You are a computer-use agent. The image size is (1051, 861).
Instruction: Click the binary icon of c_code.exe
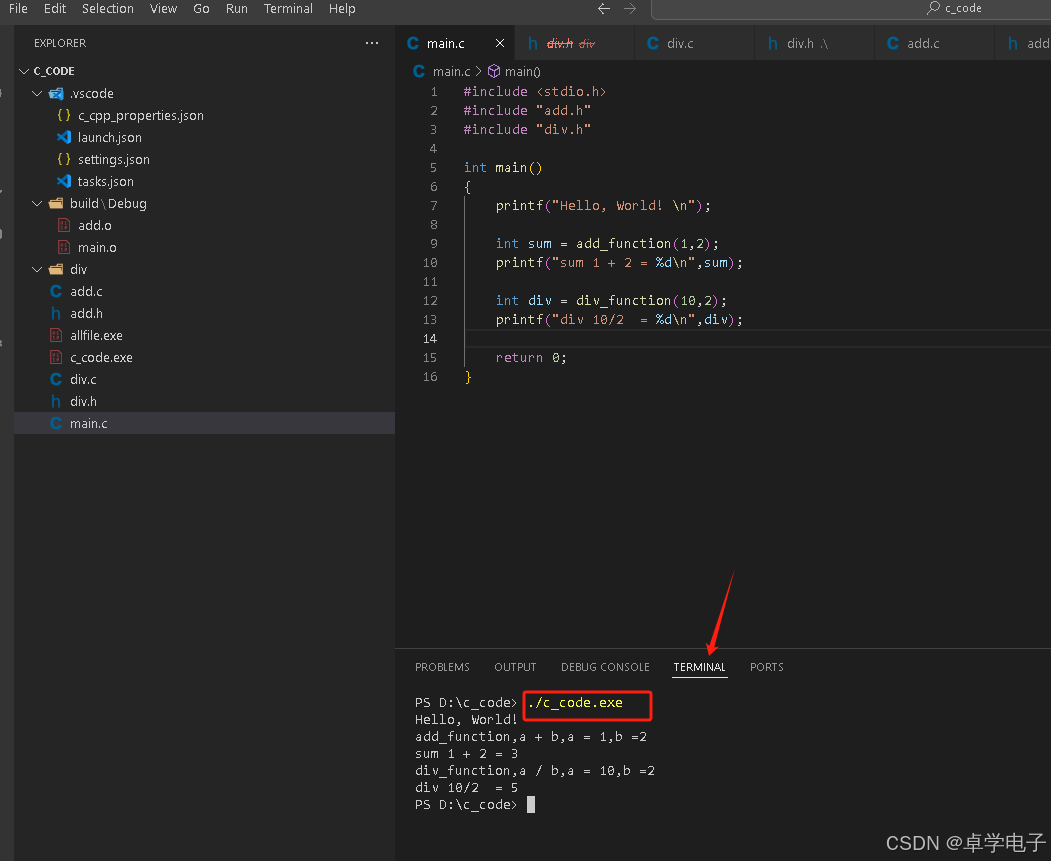[x=56, y=358]
